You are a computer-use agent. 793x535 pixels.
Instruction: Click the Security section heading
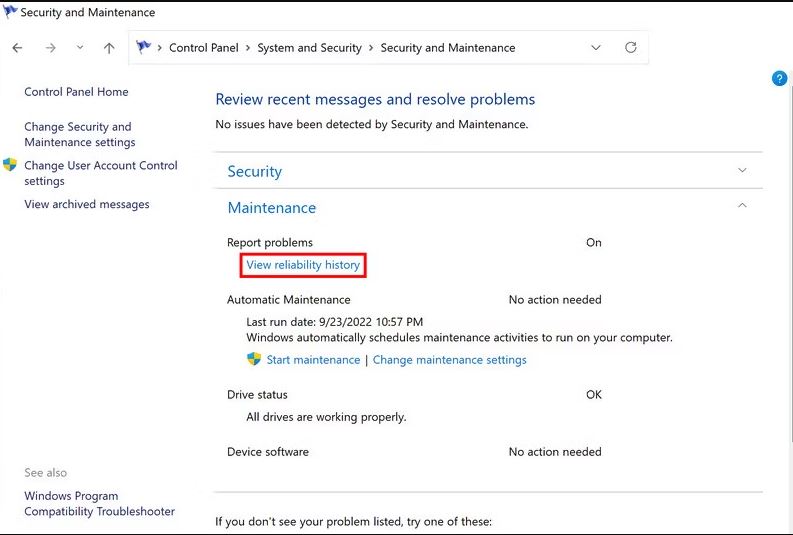coord(254,171)
